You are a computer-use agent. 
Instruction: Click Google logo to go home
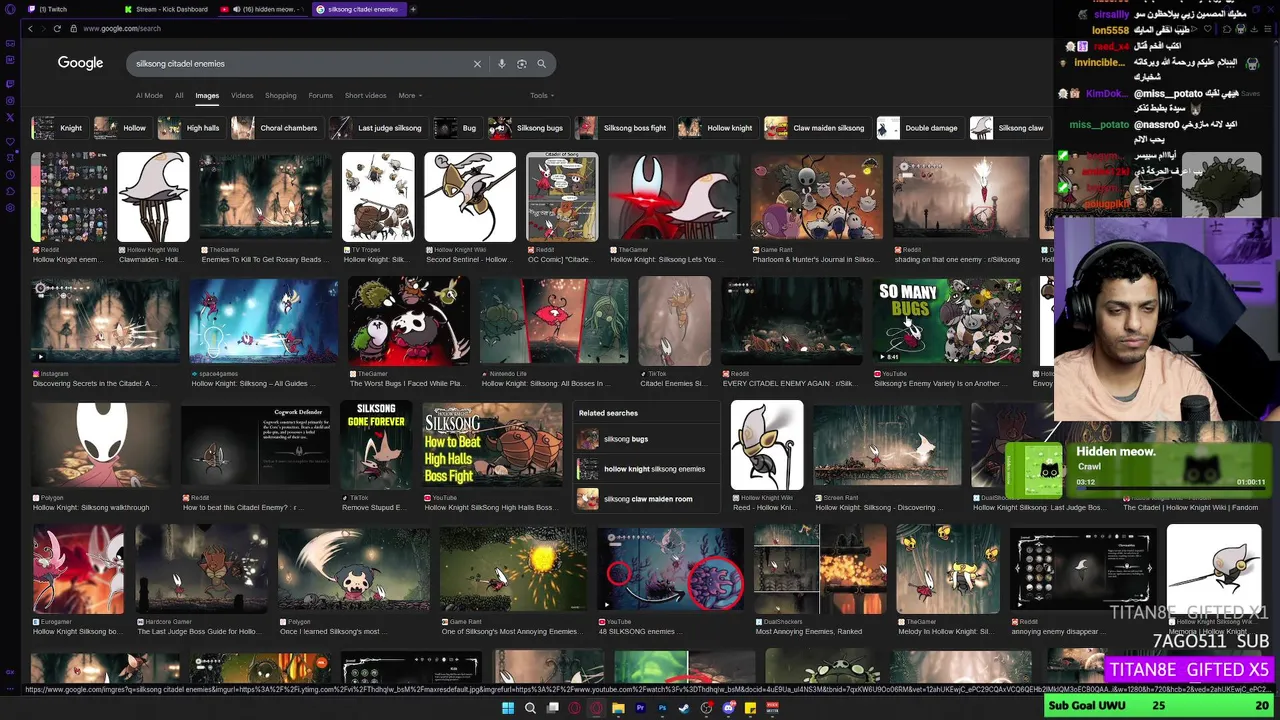pyautogui.click(x=80, y=63)
